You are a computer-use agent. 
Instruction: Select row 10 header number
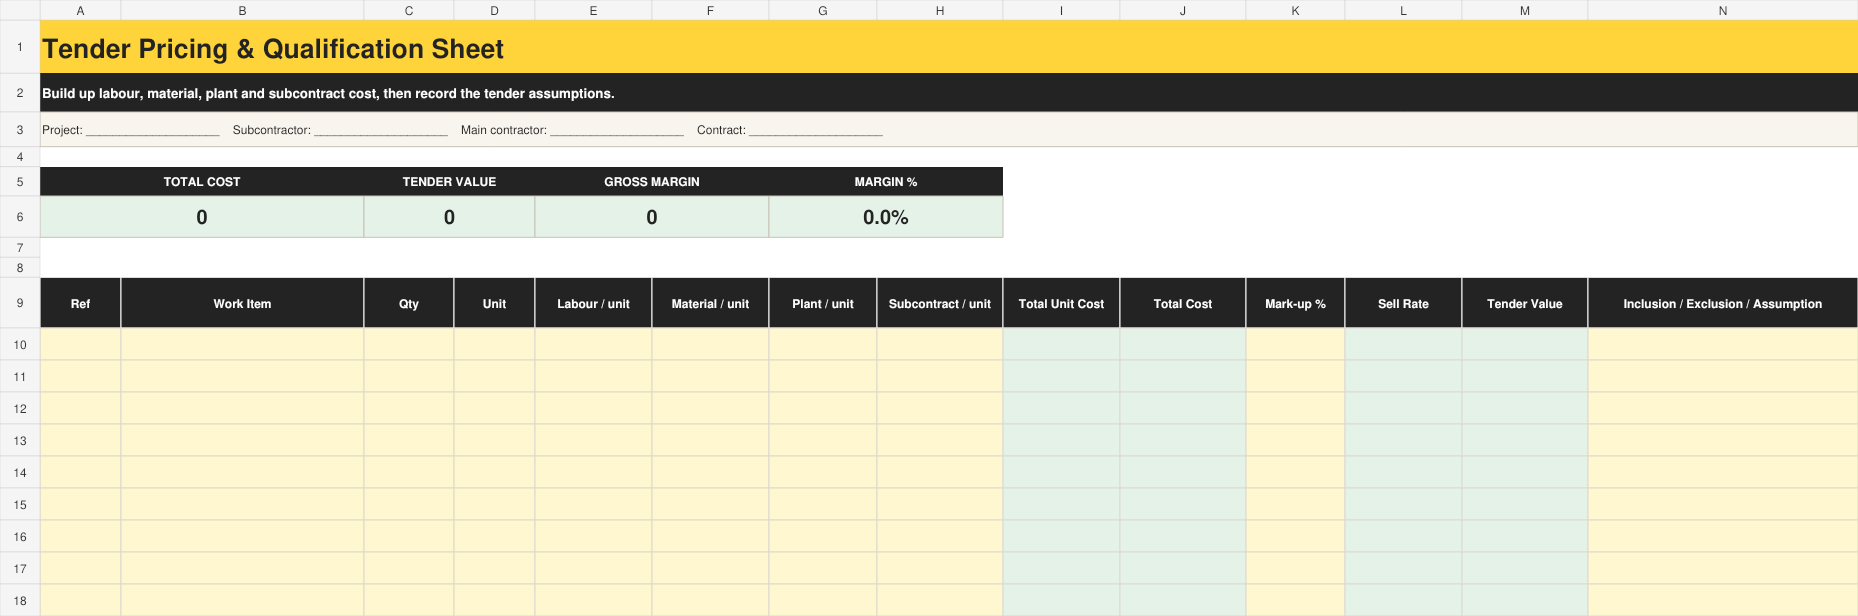coord(20,344)
